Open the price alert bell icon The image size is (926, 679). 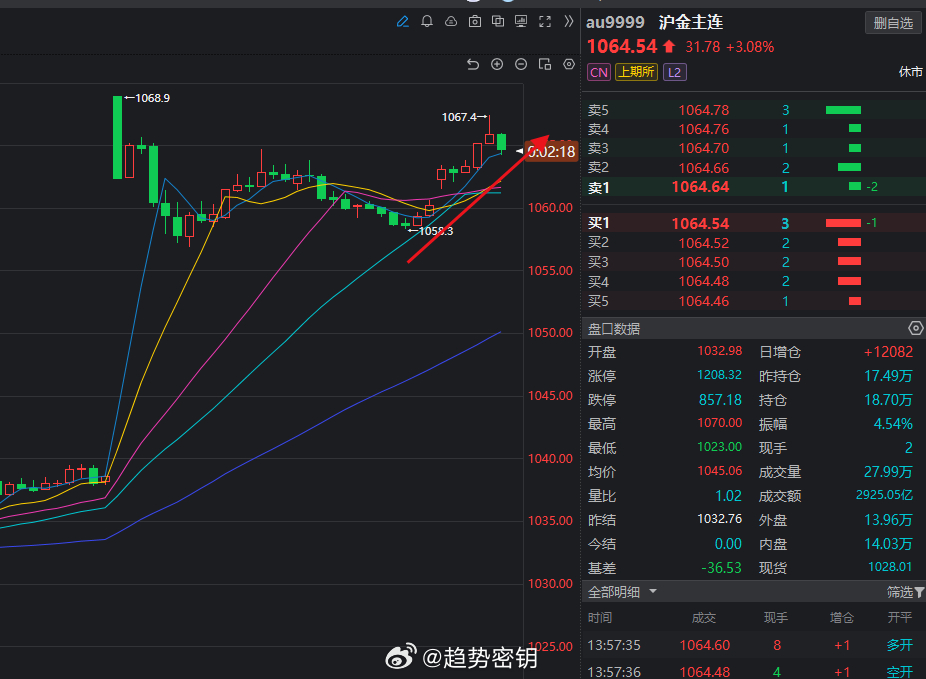(x=427, y=21)
